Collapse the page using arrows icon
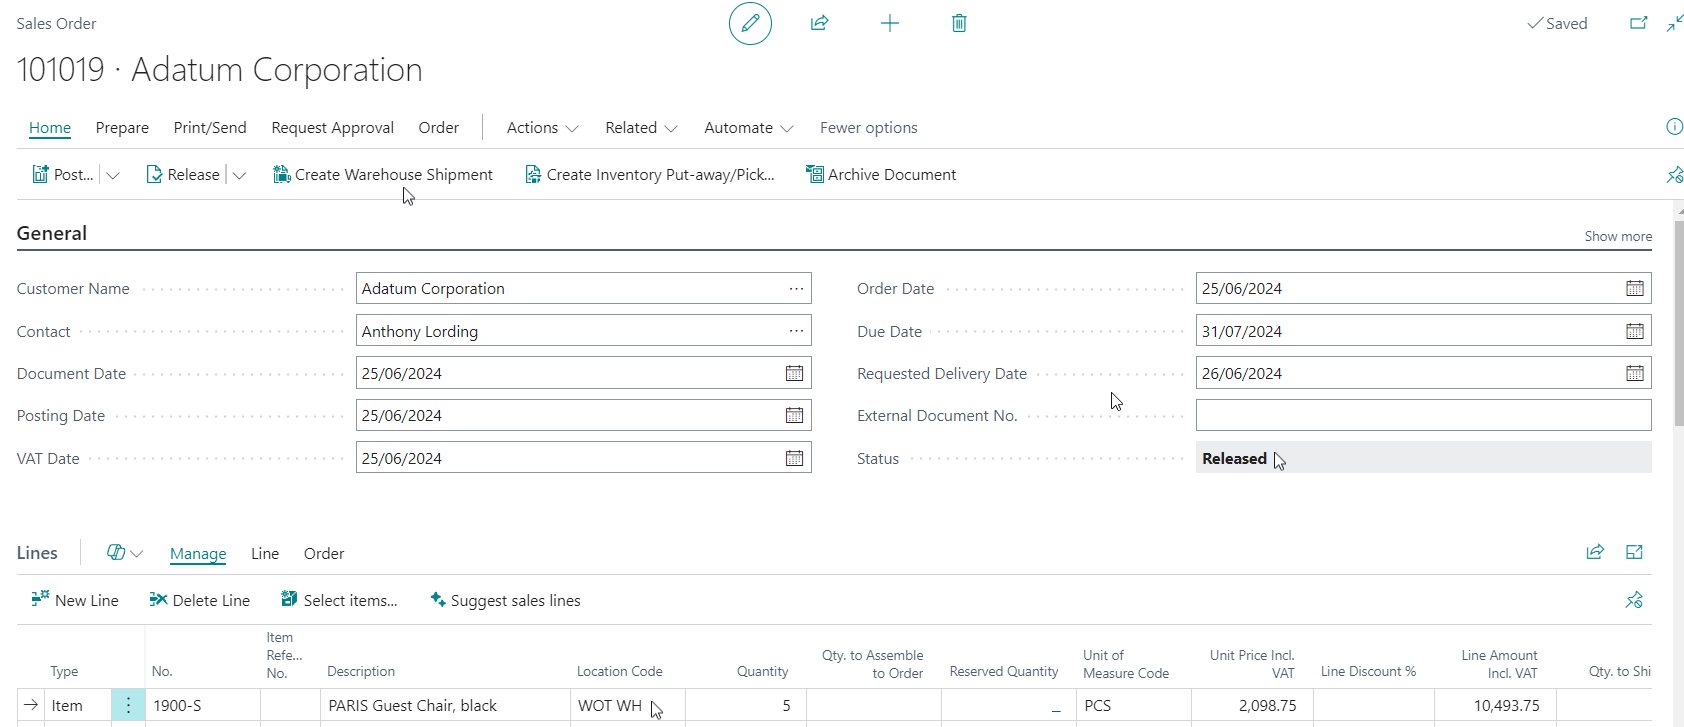Screen dimensions: 1684x727 [1675, 23]
